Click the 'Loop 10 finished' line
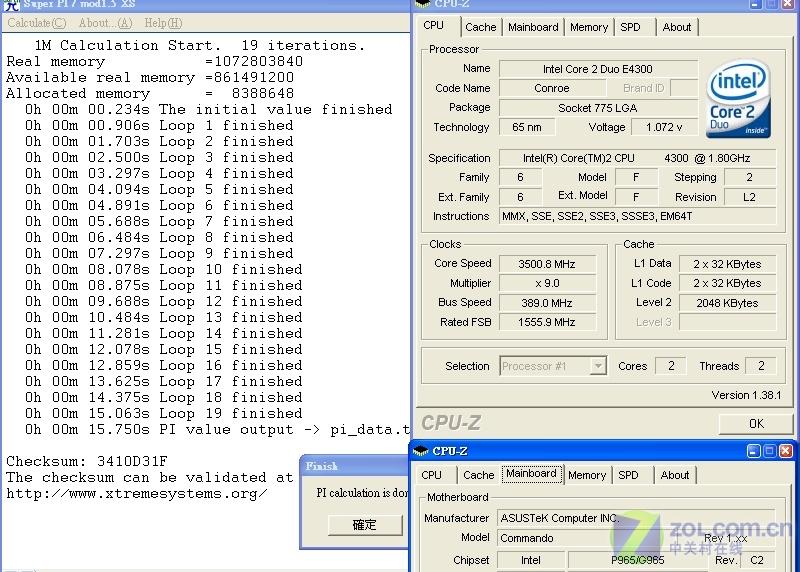This screenshot has height=572, width=800. point(164,269)
